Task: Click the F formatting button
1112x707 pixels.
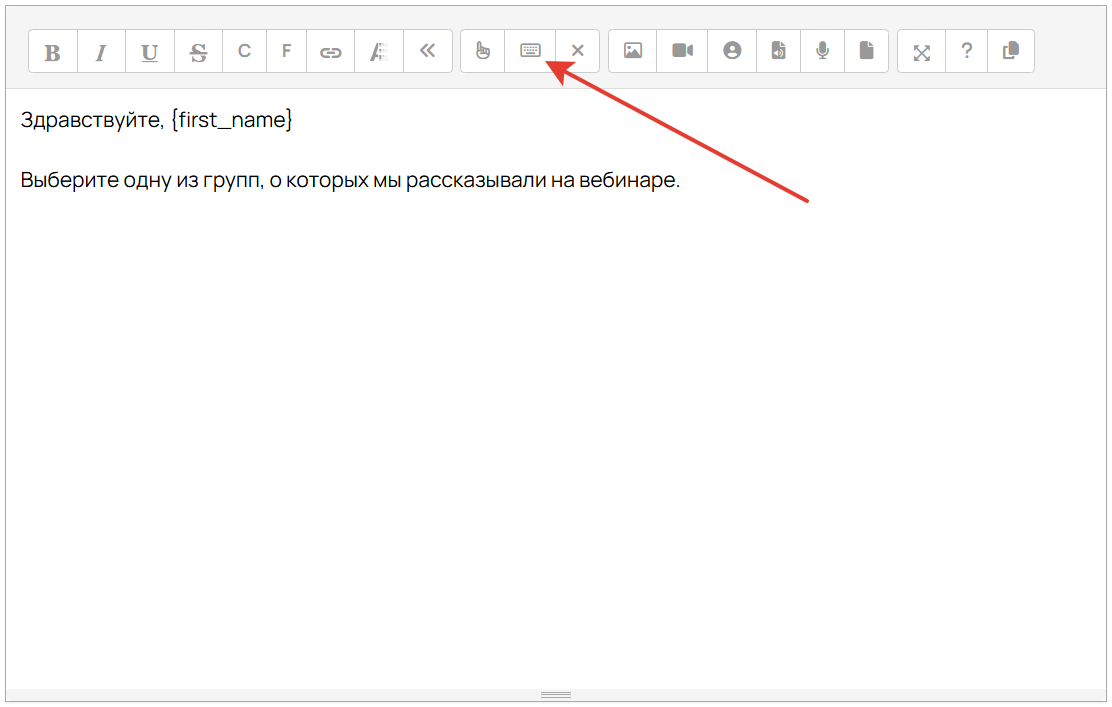Action: point(287,51)
